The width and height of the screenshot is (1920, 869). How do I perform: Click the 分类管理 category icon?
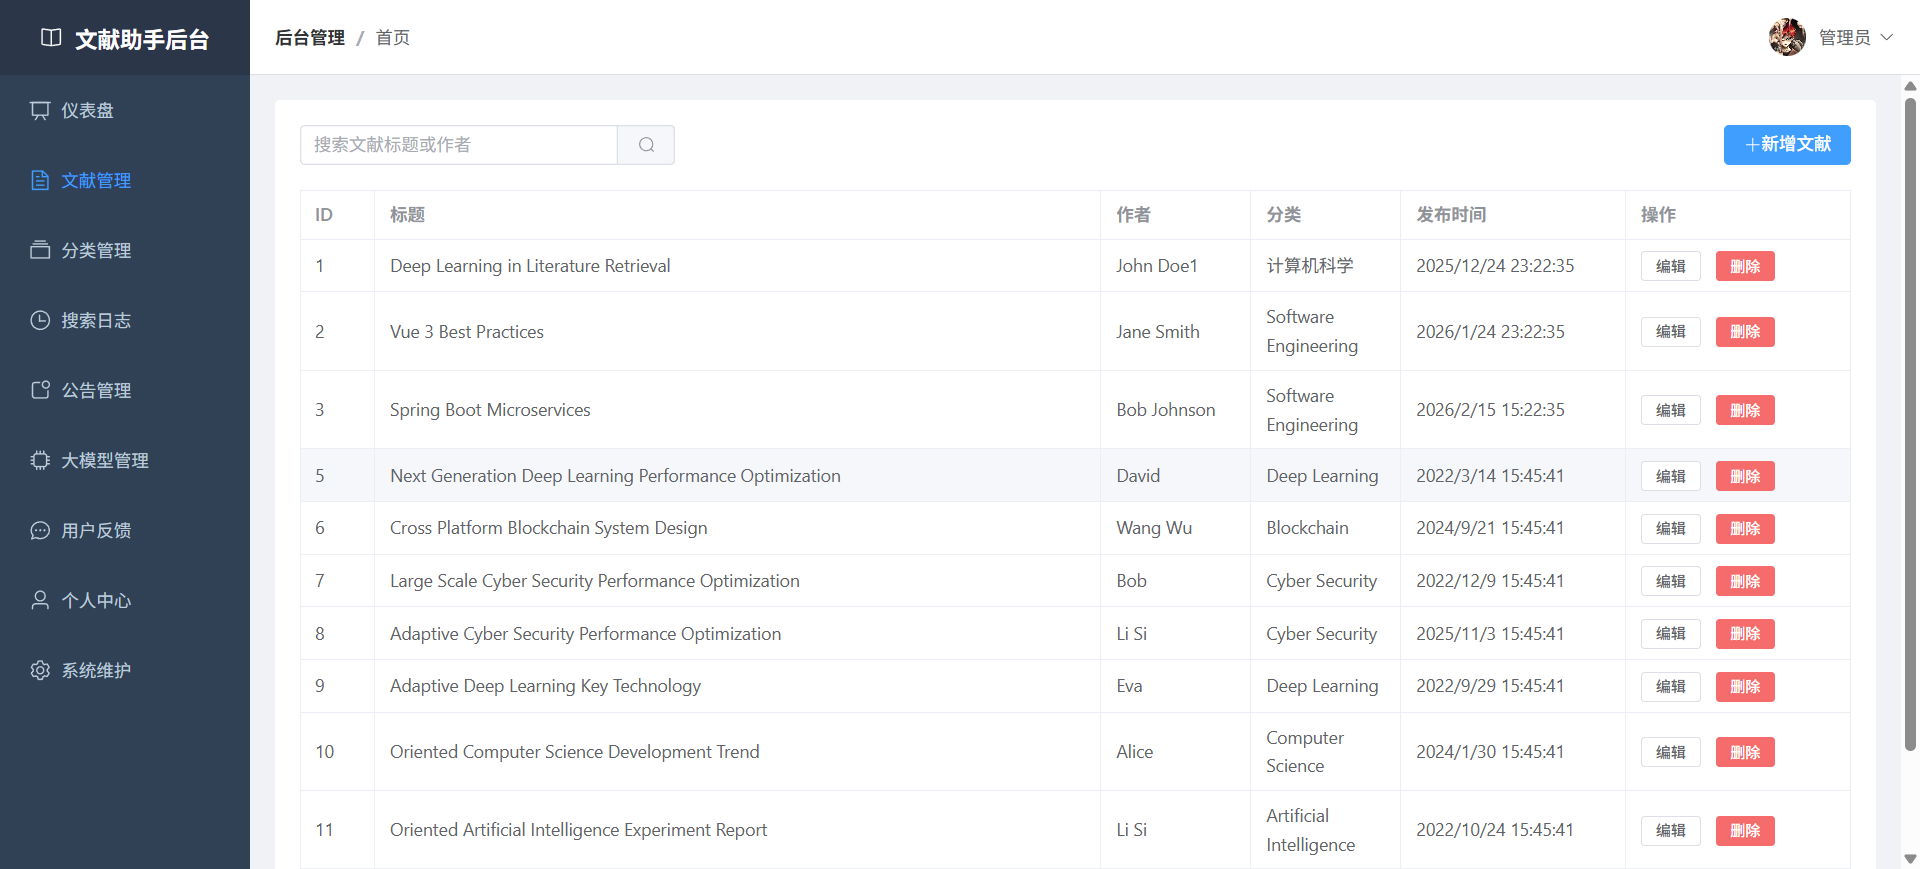pyautogui.click(x=40, y=250)
